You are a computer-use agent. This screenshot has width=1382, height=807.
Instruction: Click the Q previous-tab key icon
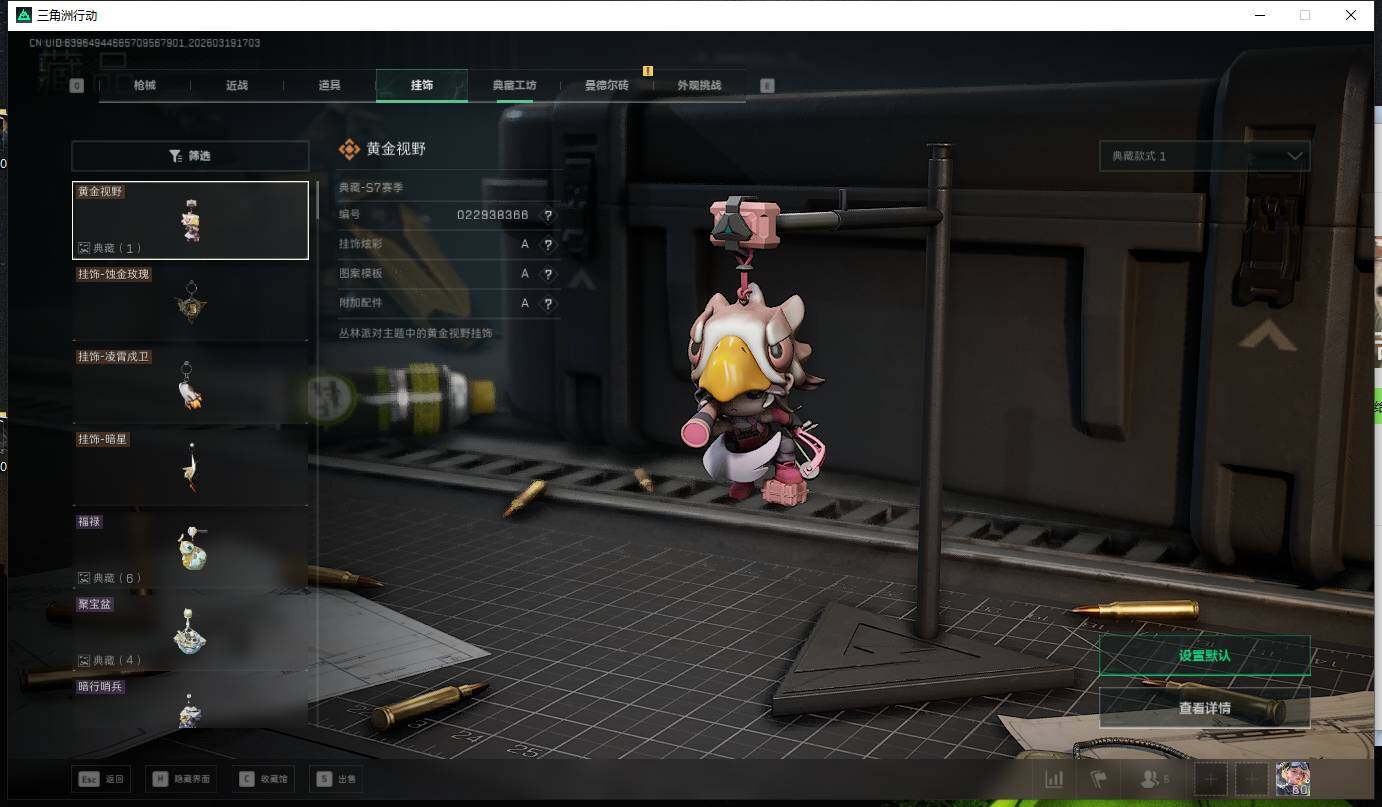click(77, 86)
